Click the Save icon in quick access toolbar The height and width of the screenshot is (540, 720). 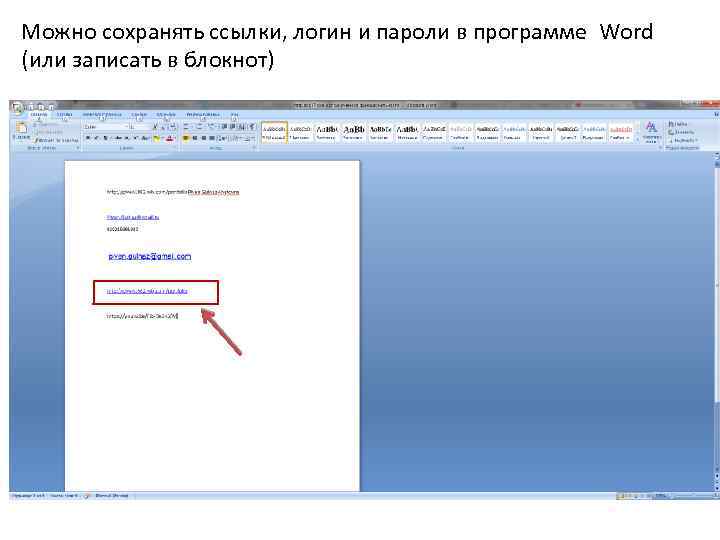point(31,107)
